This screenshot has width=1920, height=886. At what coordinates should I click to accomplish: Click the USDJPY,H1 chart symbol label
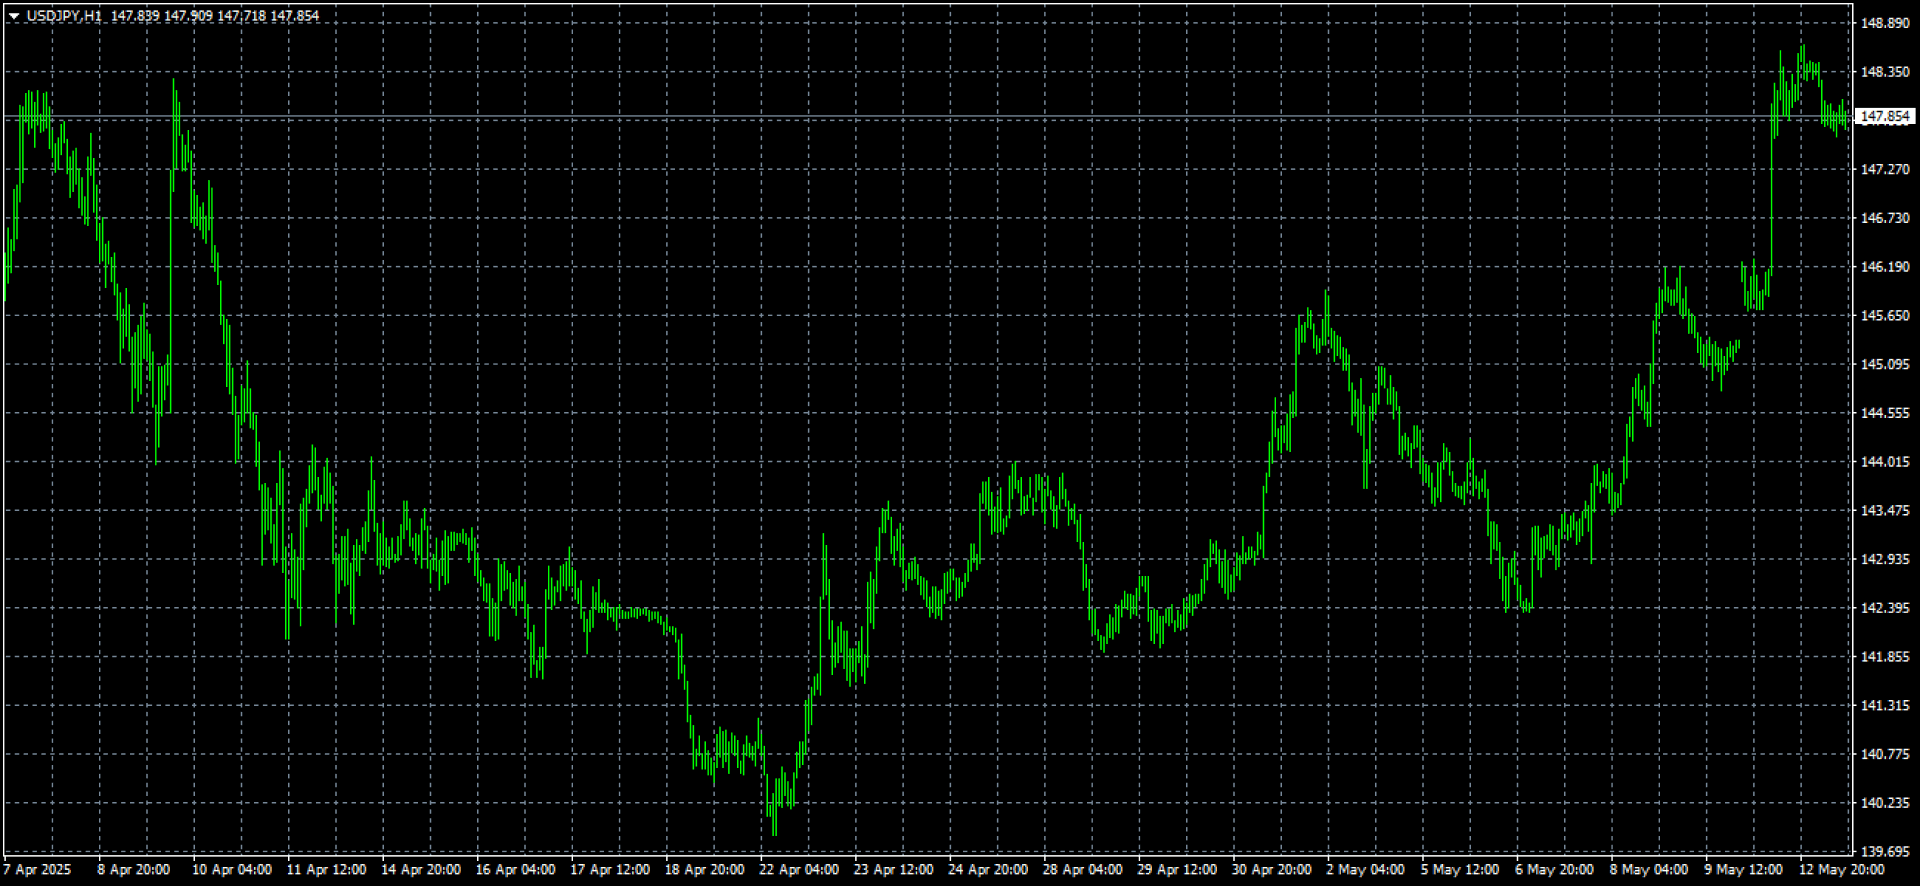coord(64,16)
